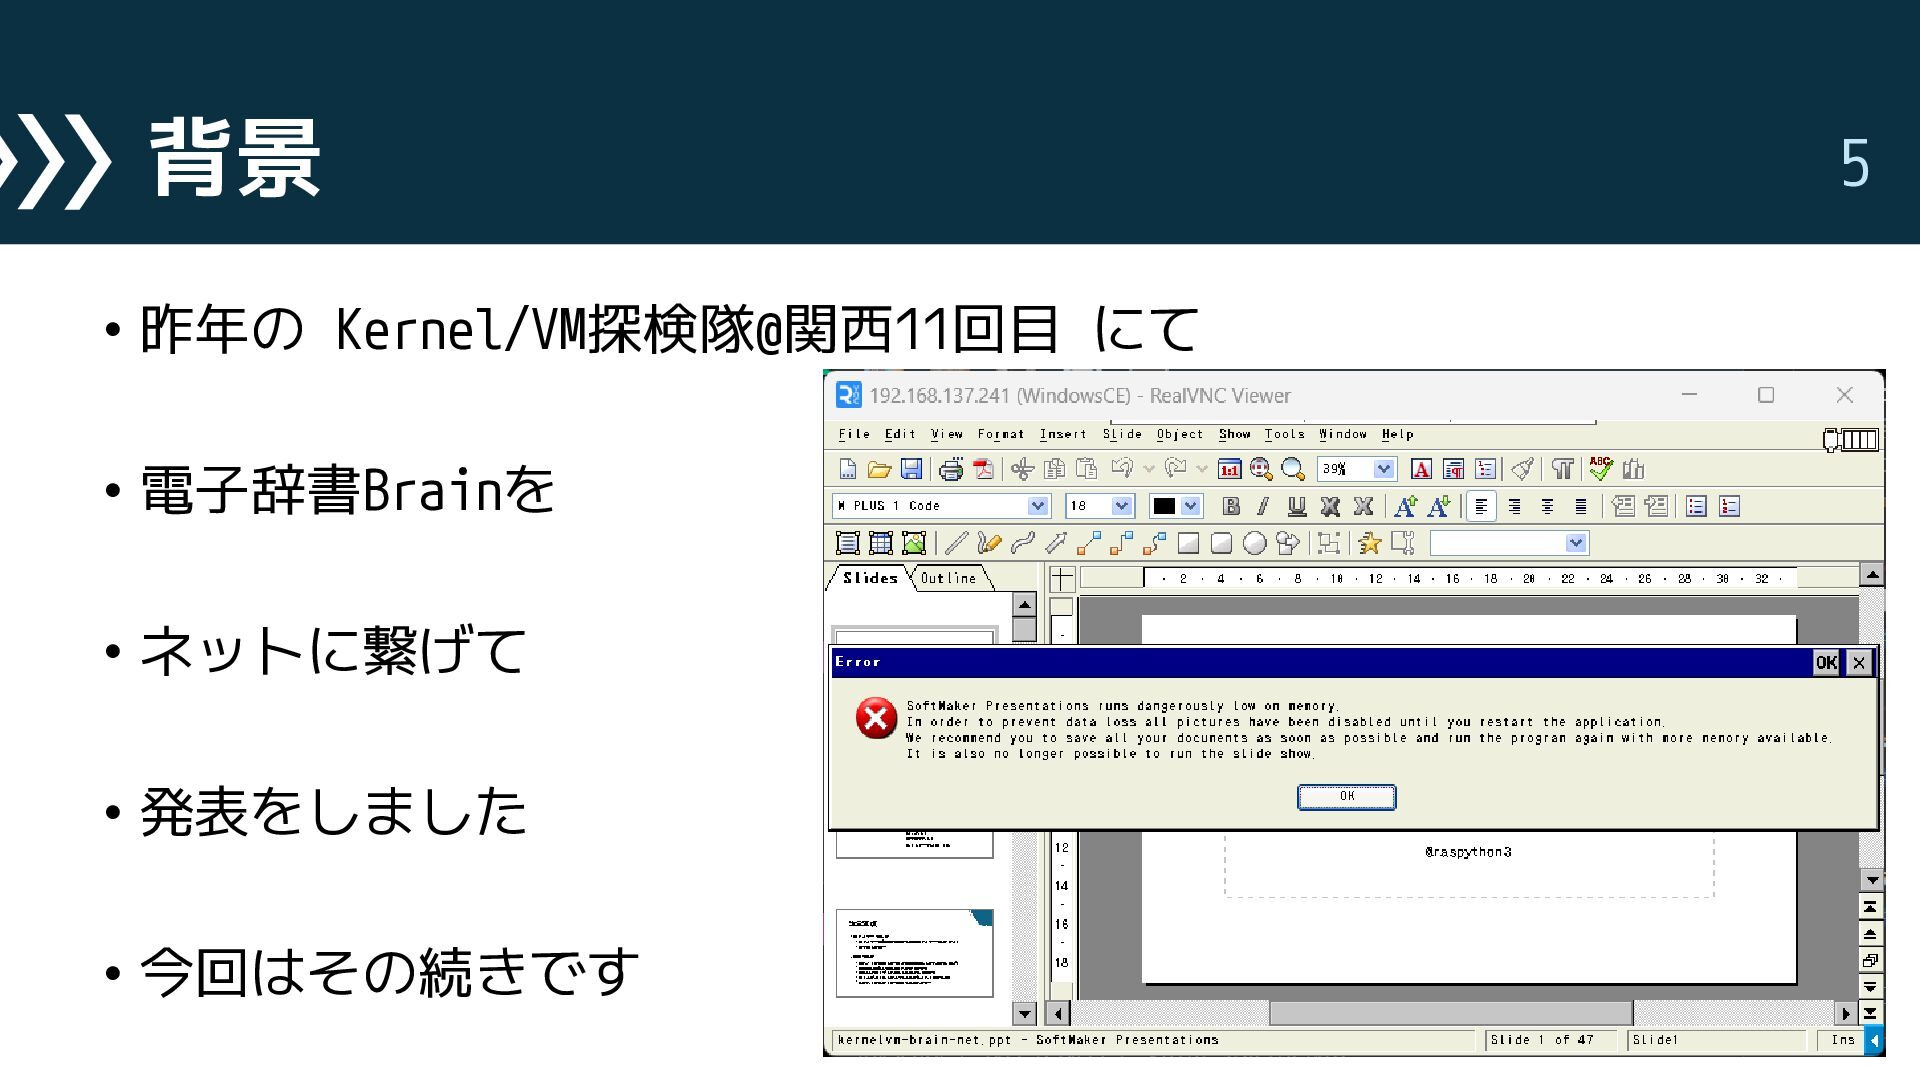1920x1080 pixels.
Task: Export to PDF using the PDF icon
Action: pyautogui.click(x=984, y=469)
